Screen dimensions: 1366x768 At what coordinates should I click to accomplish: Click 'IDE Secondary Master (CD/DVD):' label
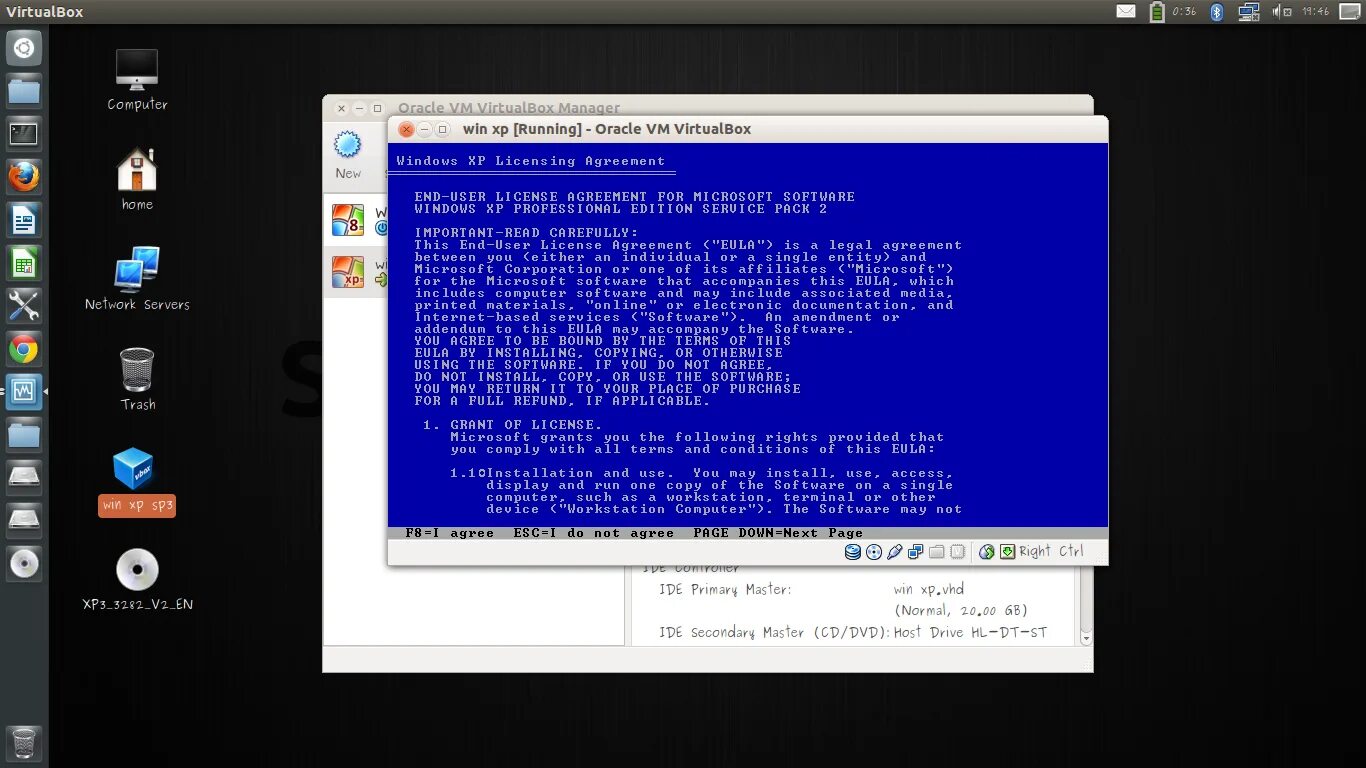tap(774, 632)
